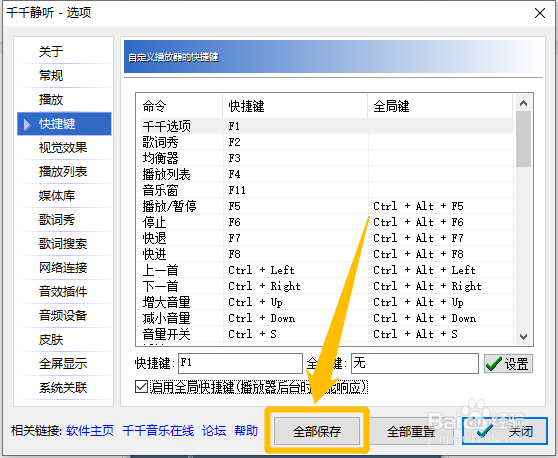Click the 全部重置 button
This screenshot has width=558, height=458.
[411, 431]
